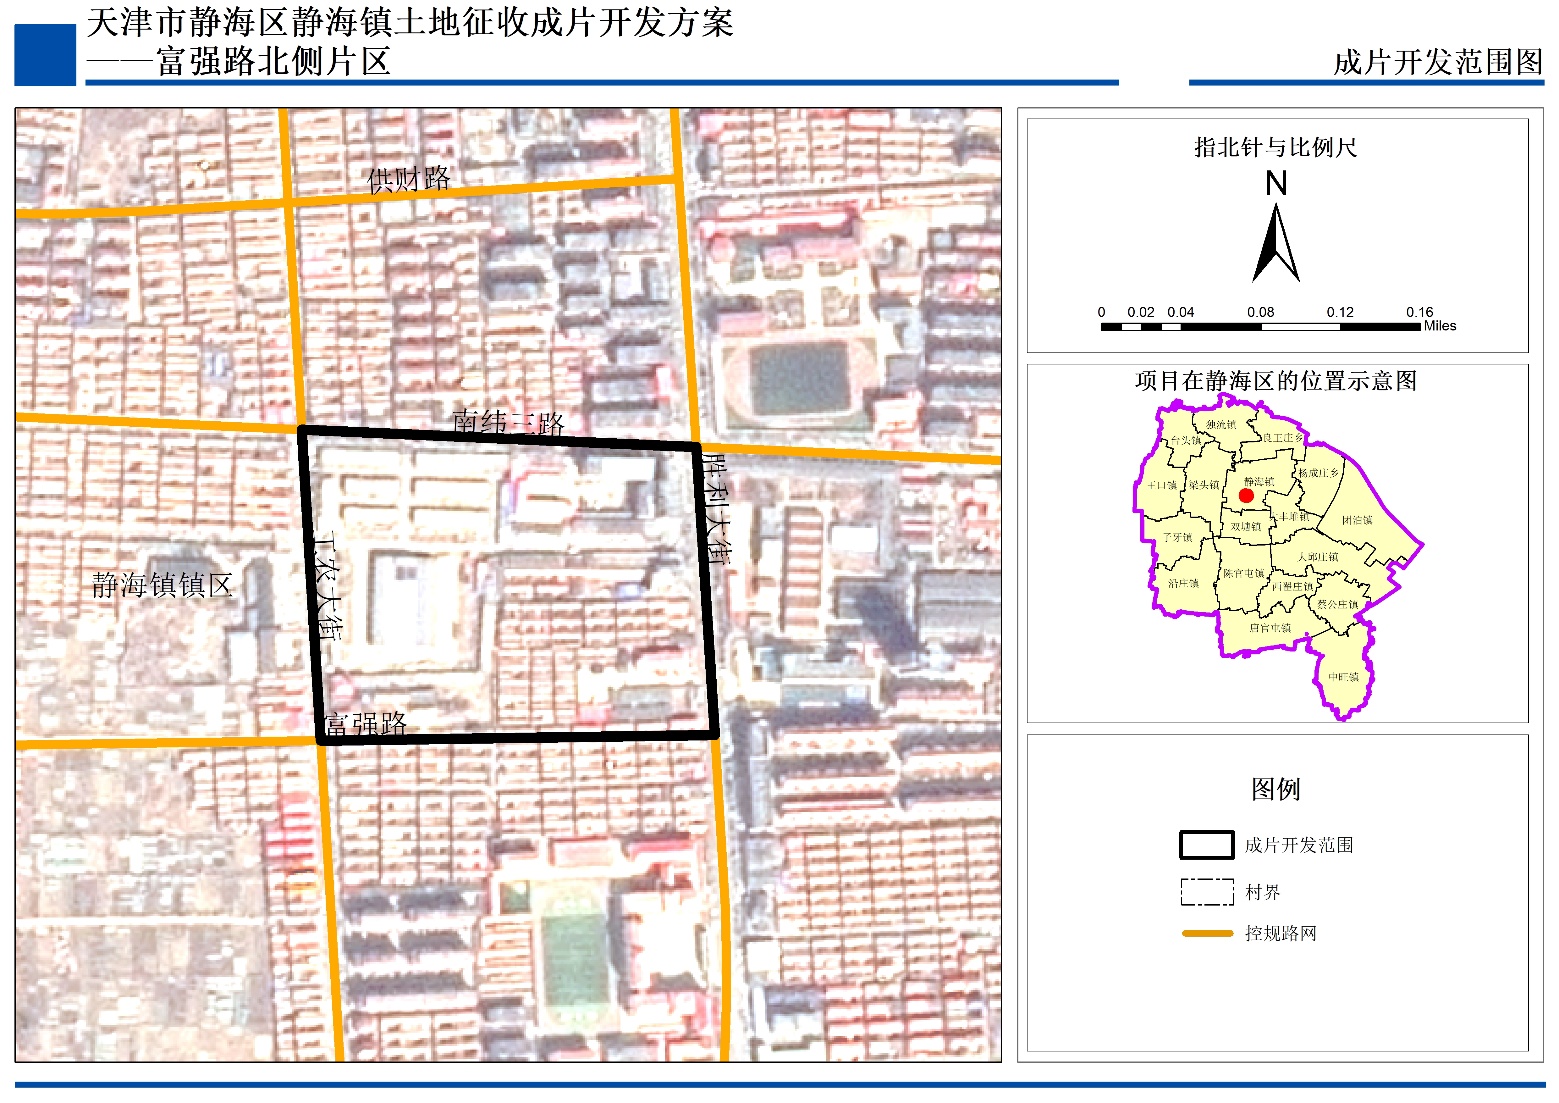Click the 南纬三路 road label

click(x=508, y=423)
